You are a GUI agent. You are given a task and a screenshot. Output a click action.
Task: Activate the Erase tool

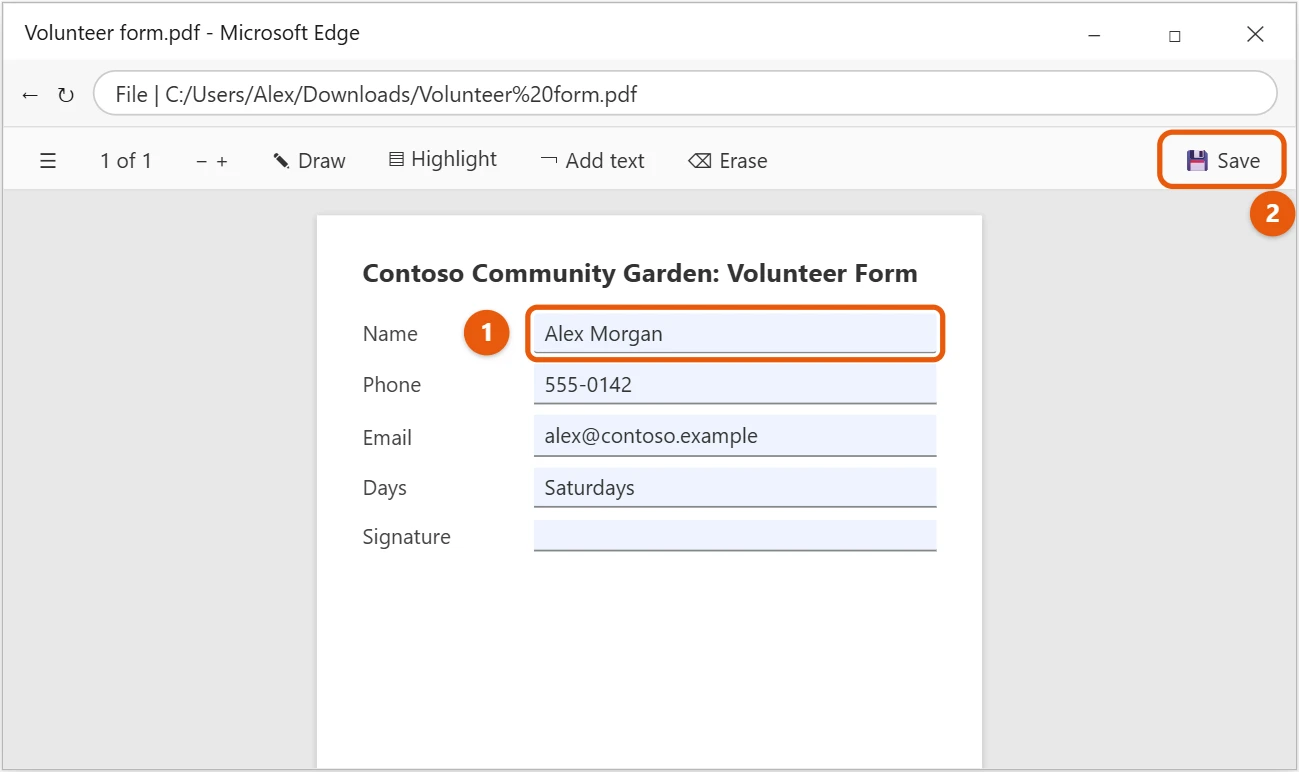coord(728,161)
